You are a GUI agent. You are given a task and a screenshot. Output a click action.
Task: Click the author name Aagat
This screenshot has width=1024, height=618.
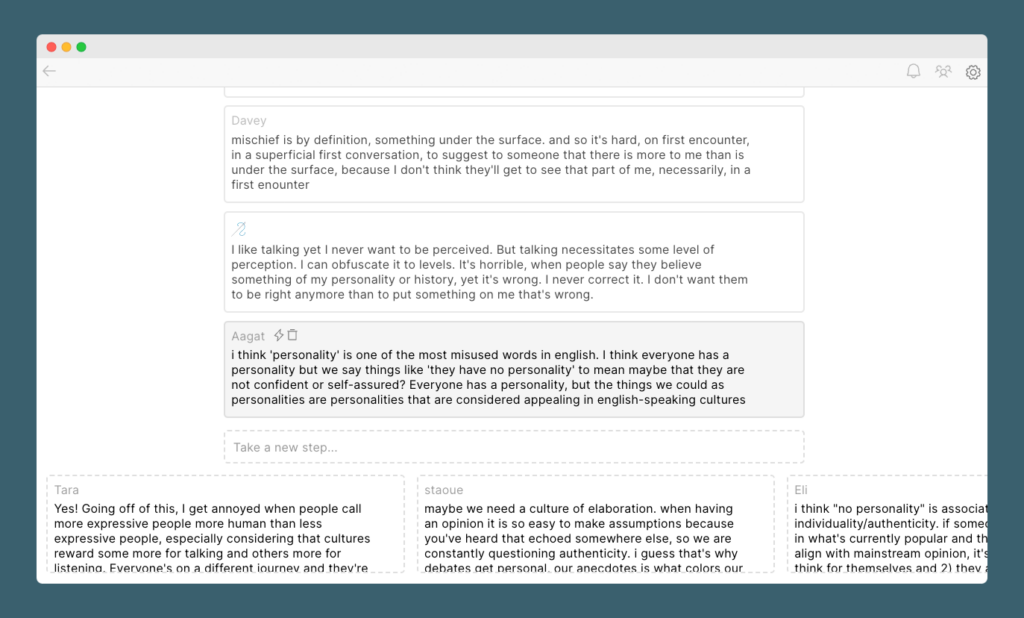click(x=248, y=336)
